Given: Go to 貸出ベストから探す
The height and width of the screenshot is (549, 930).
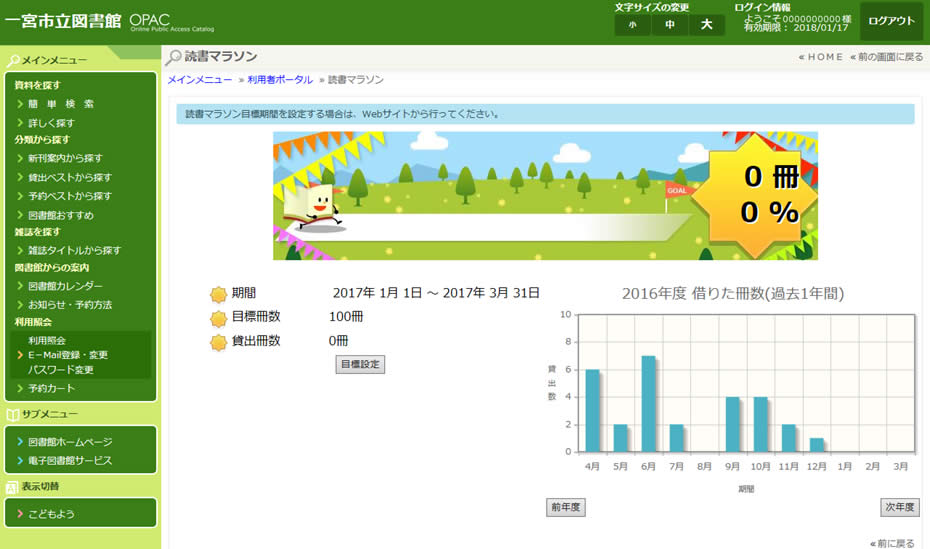Looking at the screenshot, I should [x=70, y=177].
